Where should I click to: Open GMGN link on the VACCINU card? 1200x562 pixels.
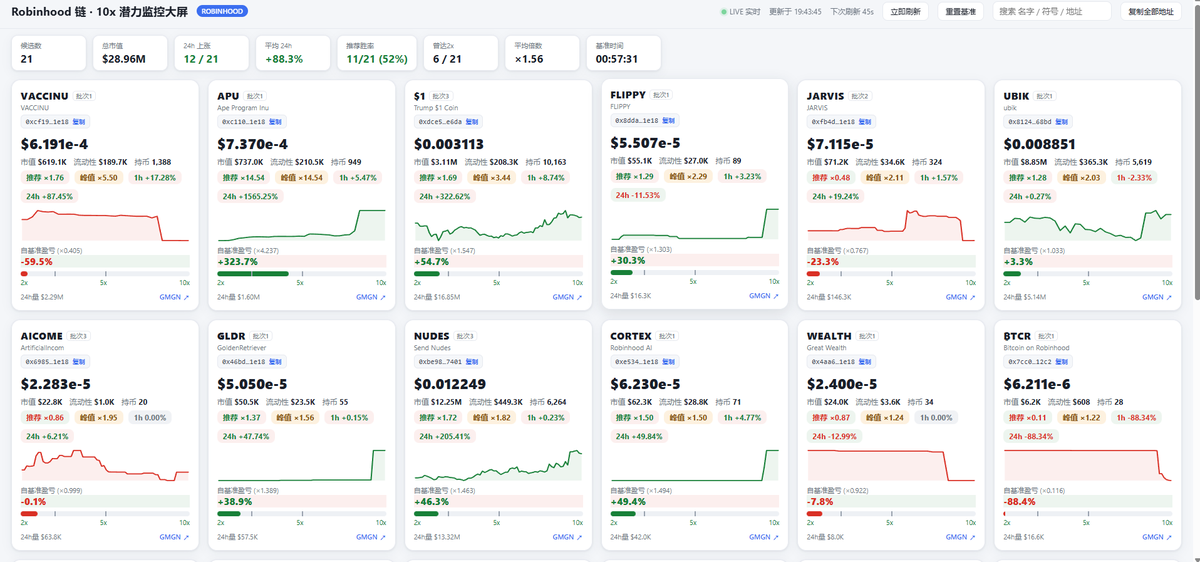tap(174, 297)
